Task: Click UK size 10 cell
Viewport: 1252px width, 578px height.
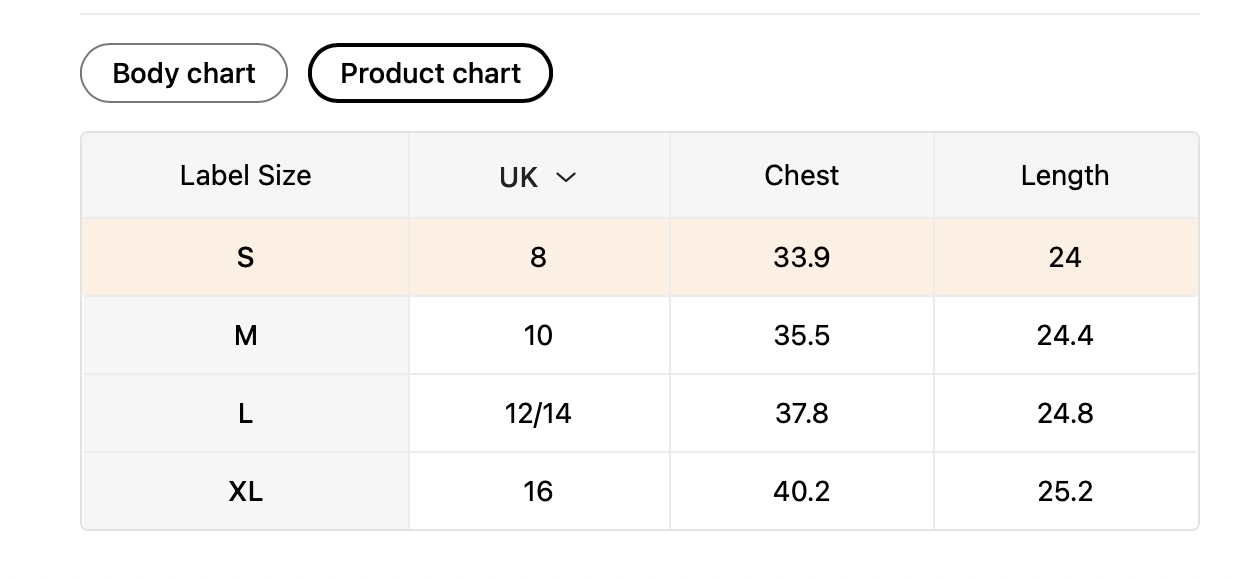Action: tap(538, 335)
